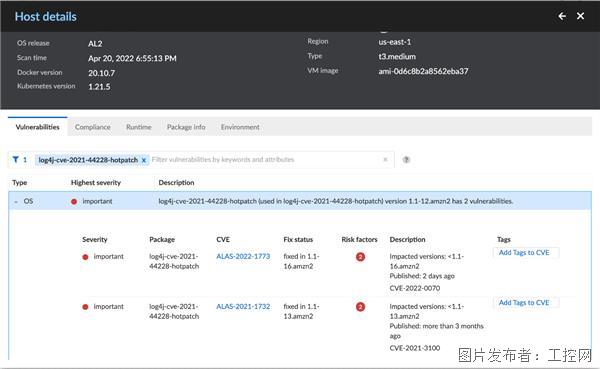
Task: Click the red severity dot in the OS row
Action: point(74,201)
